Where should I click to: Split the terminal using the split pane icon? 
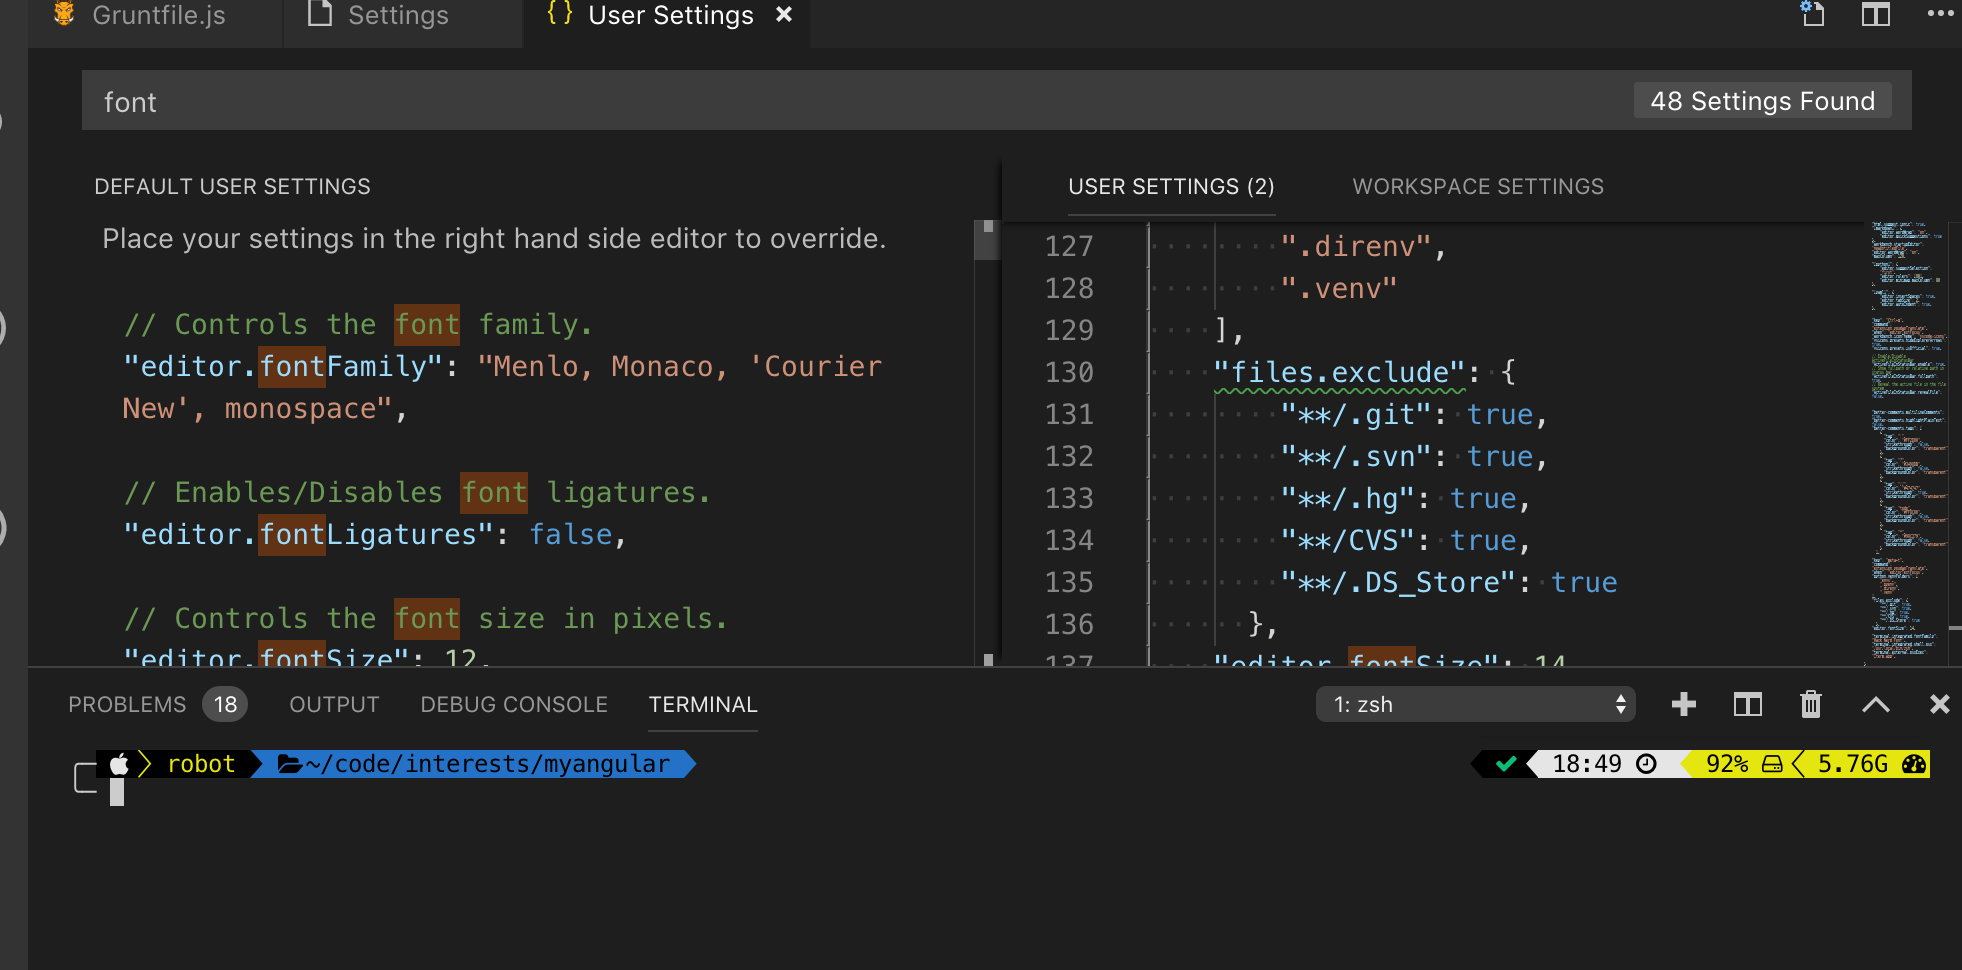1747,704
